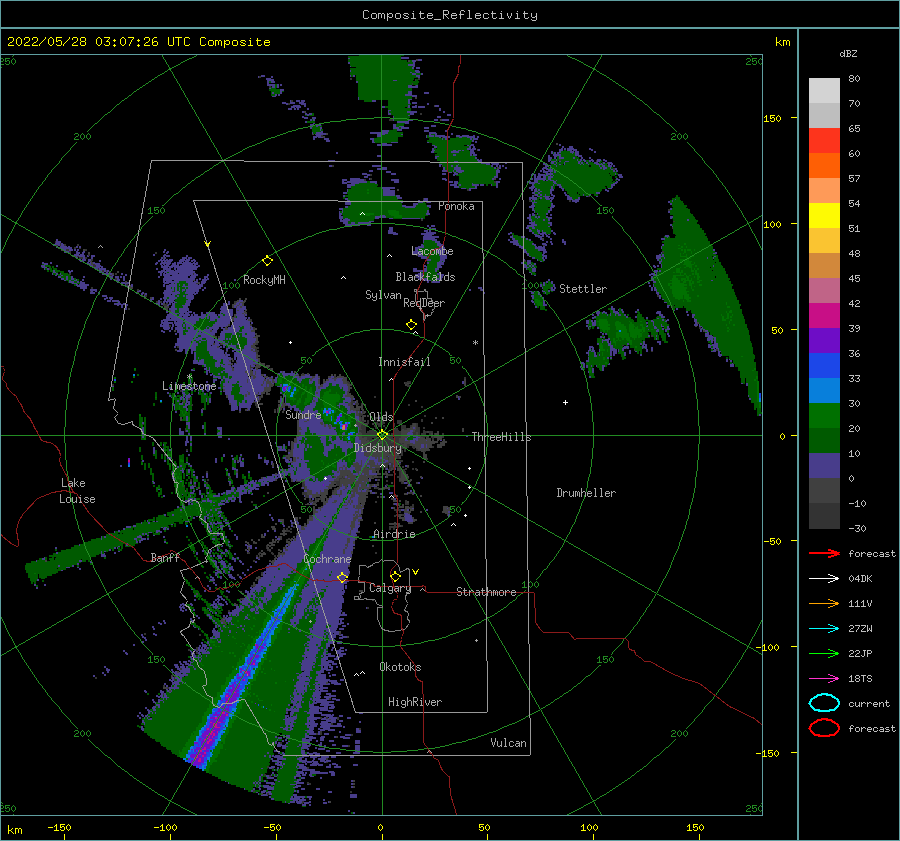Click the Ponoka town label
The height and width of the screenshot is (841, 900).
point(456,206)
